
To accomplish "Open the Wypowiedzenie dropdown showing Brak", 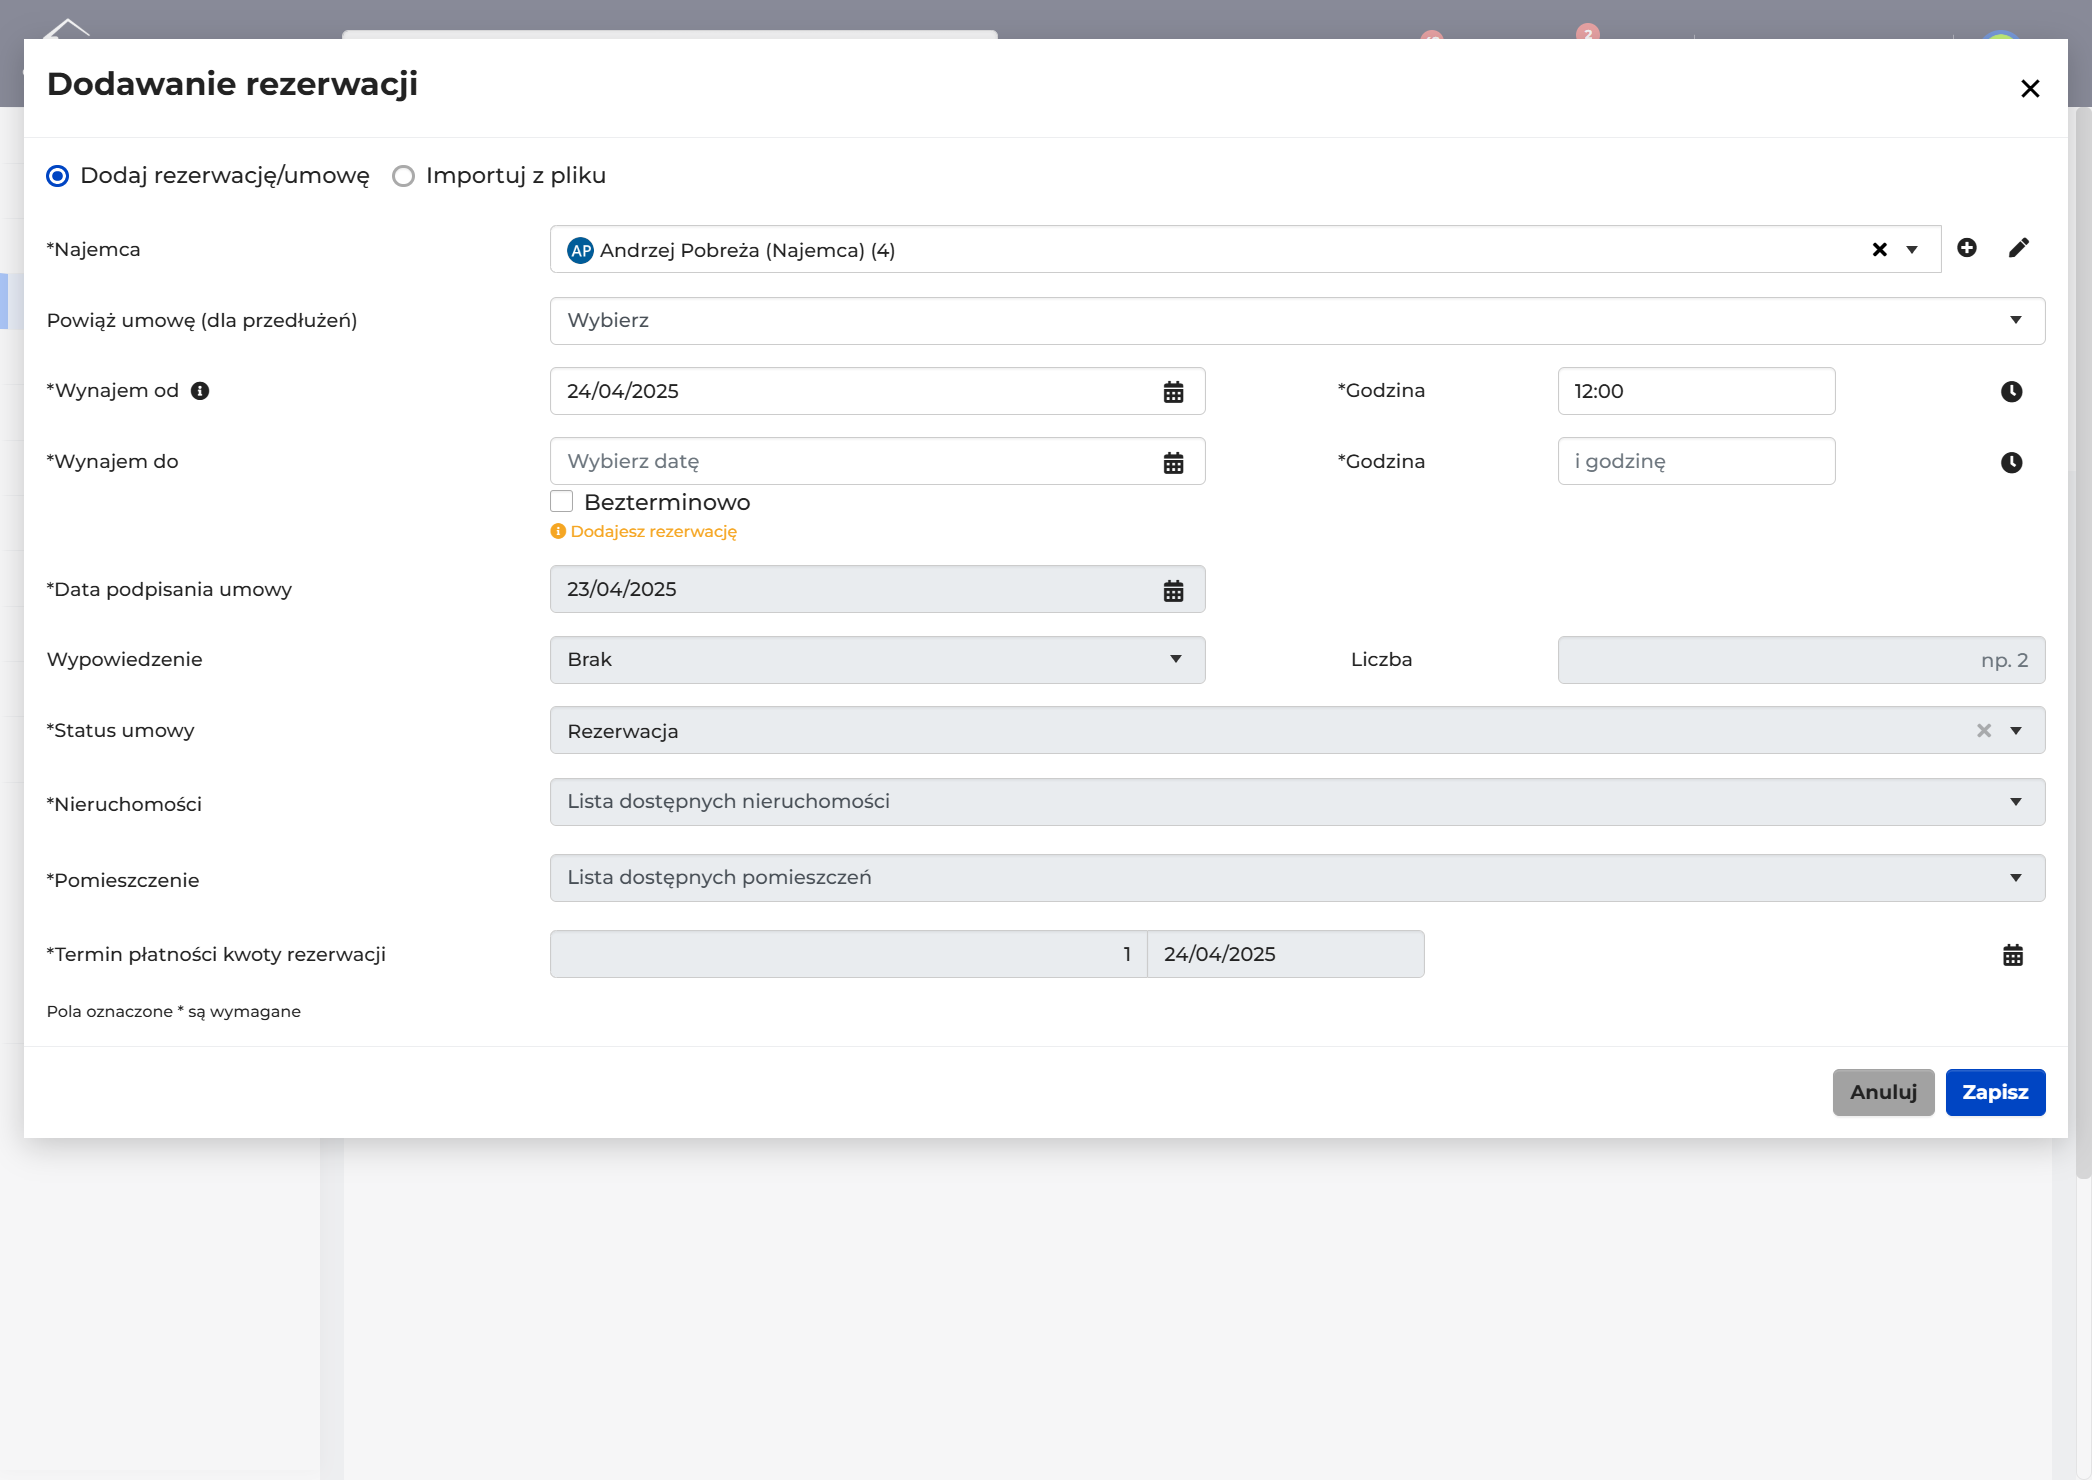I will pos(878,660).
